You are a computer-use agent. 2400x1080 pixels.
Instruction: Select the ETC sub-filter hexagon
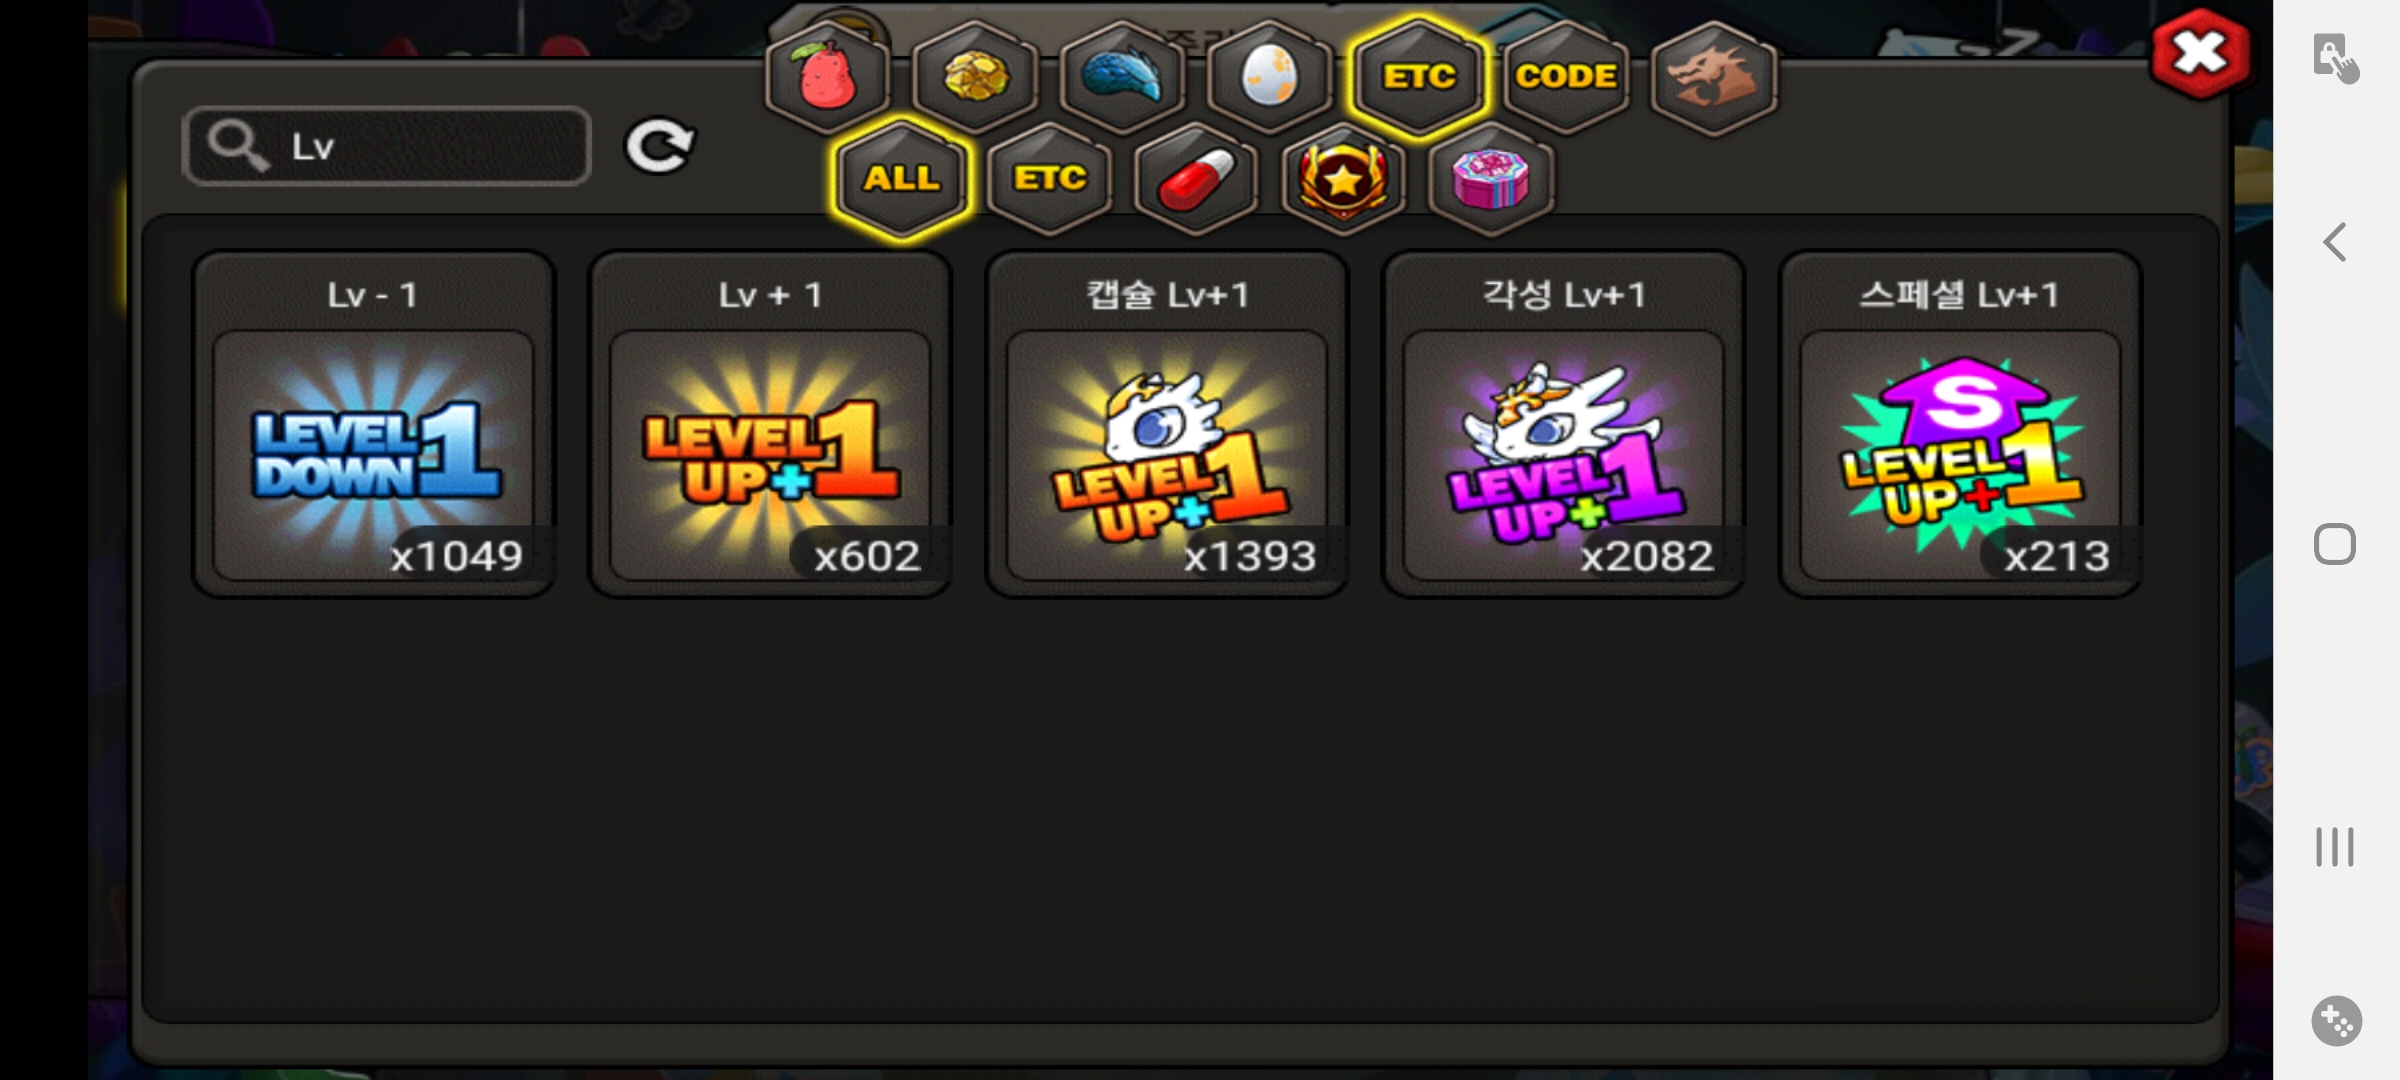[1049, 179]
